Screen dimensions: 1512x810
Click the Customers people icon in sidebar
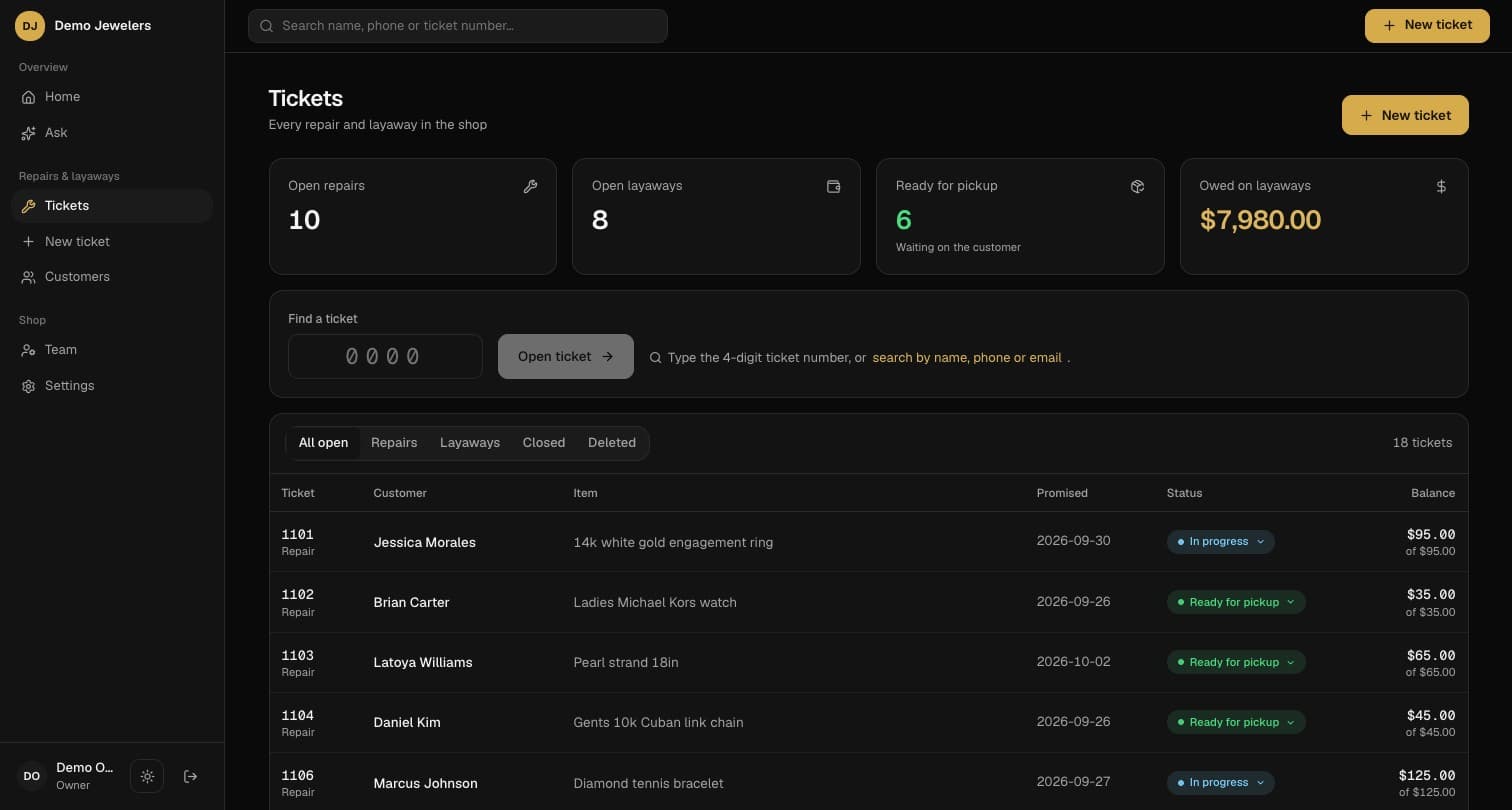[x=28, y=277]
